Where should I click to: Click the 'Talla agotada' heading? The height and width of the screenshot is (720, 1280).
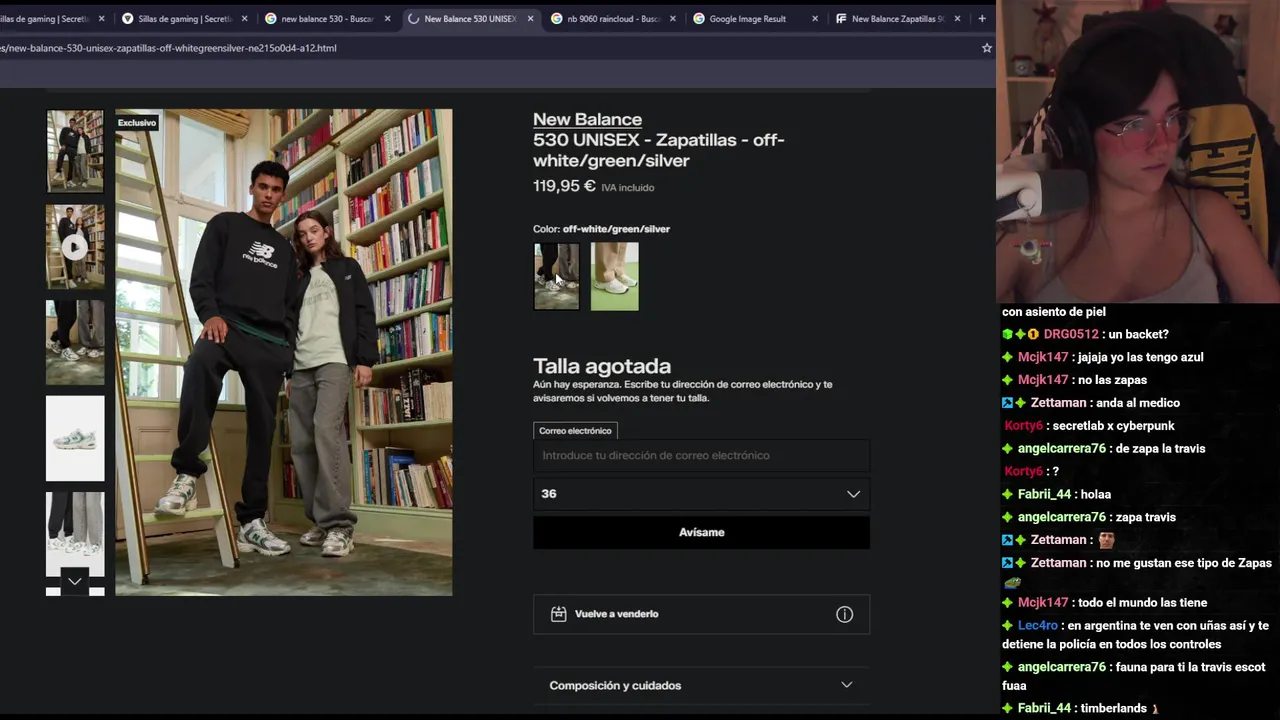602,366
